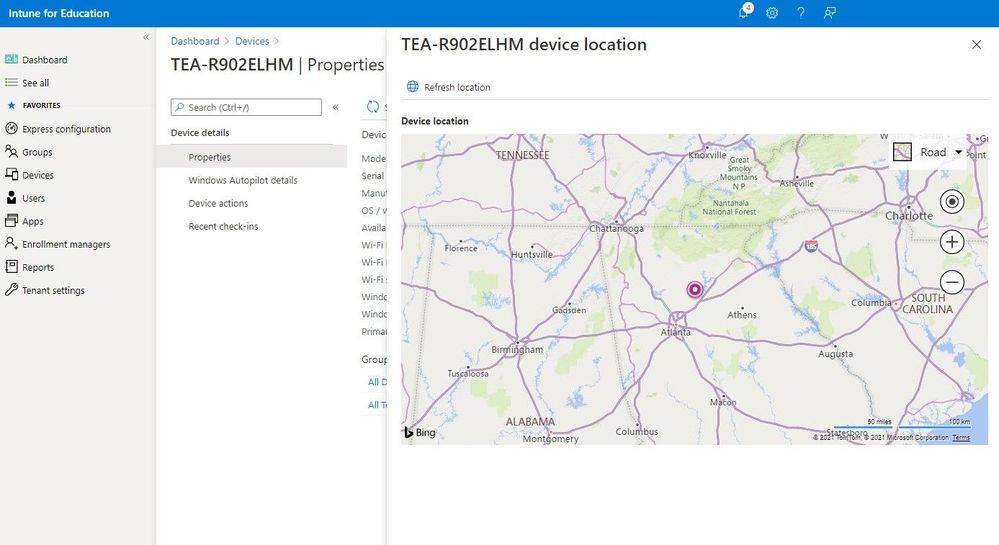The image size is (999, 545).
Task: Open the settings gear icon
Action: (x=772, y=13)
